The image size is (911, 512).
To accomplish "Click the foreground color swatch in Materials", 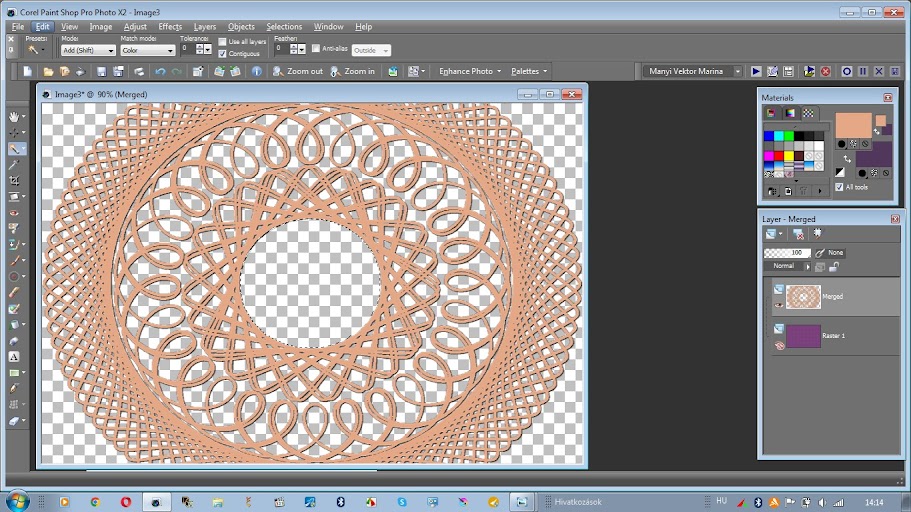I will click(852, 124).
